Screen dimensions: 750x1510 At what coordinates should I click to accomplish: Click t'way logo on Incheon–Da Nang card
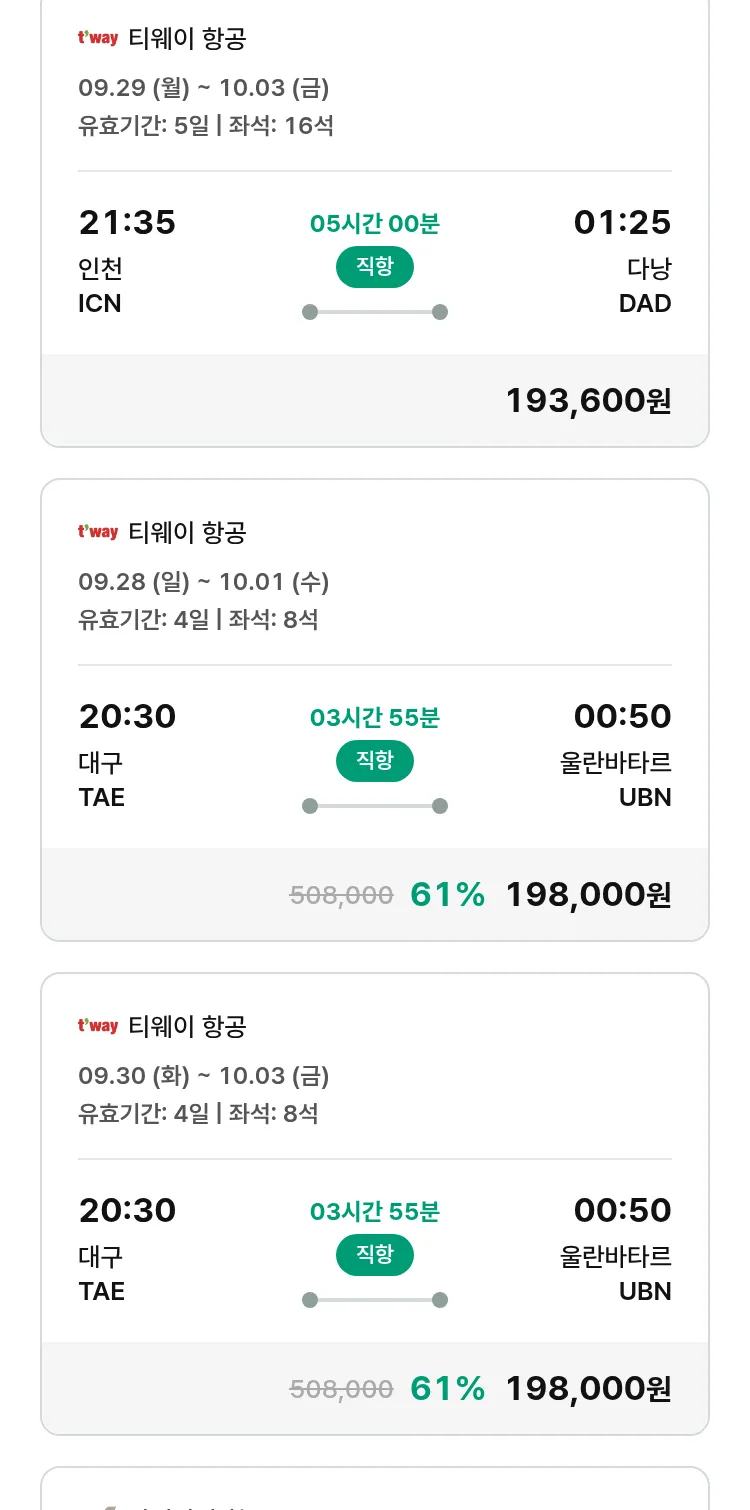98,39
